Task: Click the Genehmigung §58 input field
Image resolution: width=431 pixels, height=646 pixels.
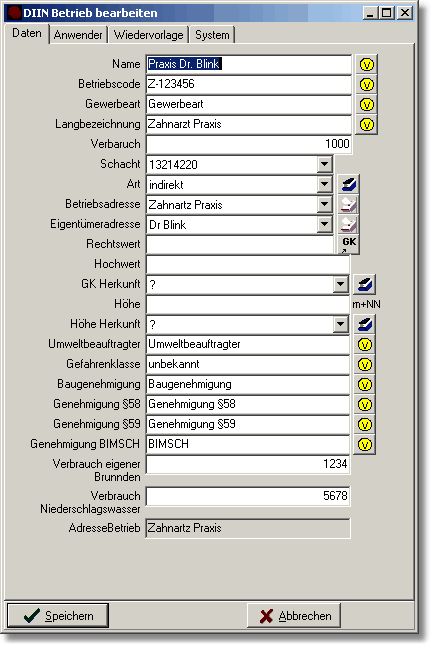Action: tap(248, 404)
